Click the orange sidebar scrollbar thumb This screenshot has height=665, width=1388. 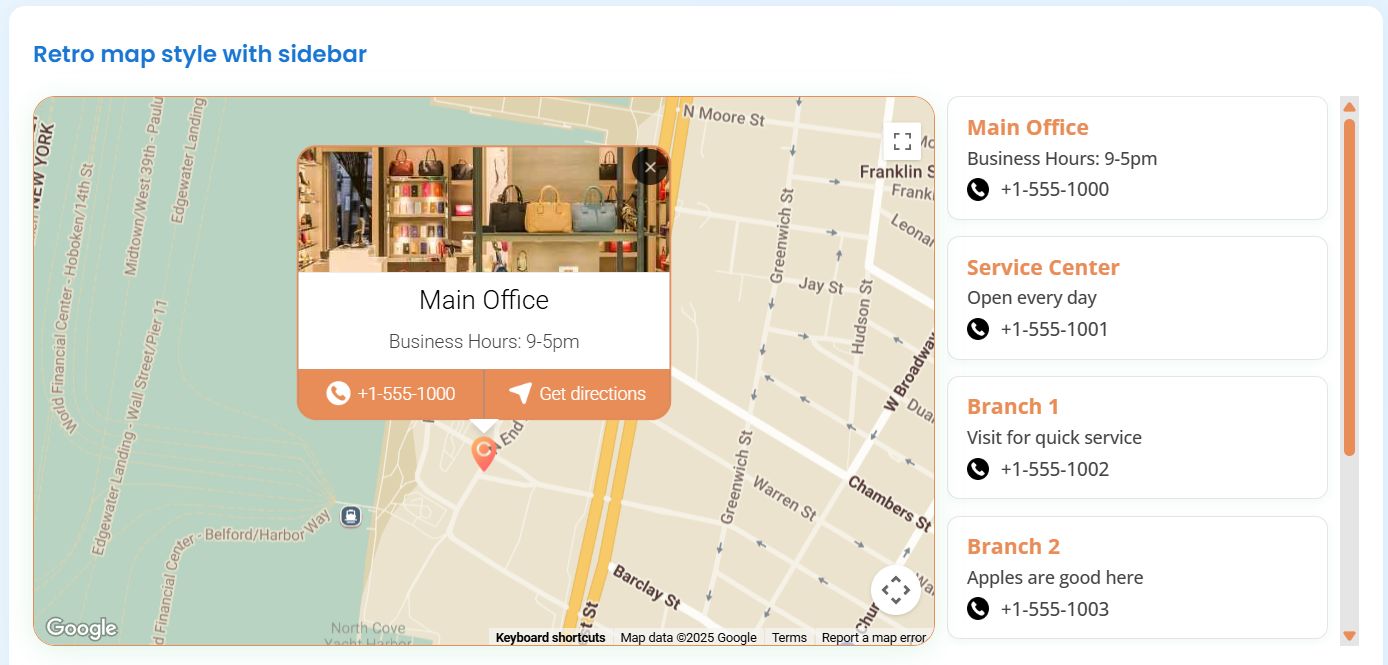(1349, 287)
